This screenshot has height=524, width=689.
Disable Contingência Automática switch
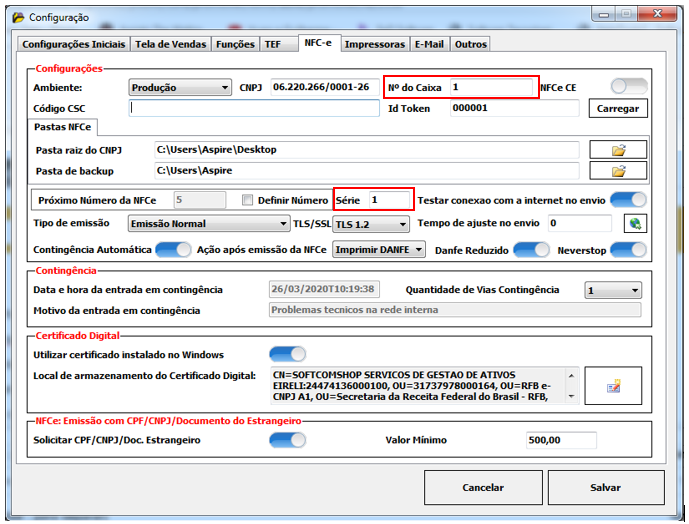[x=173, y=249]
